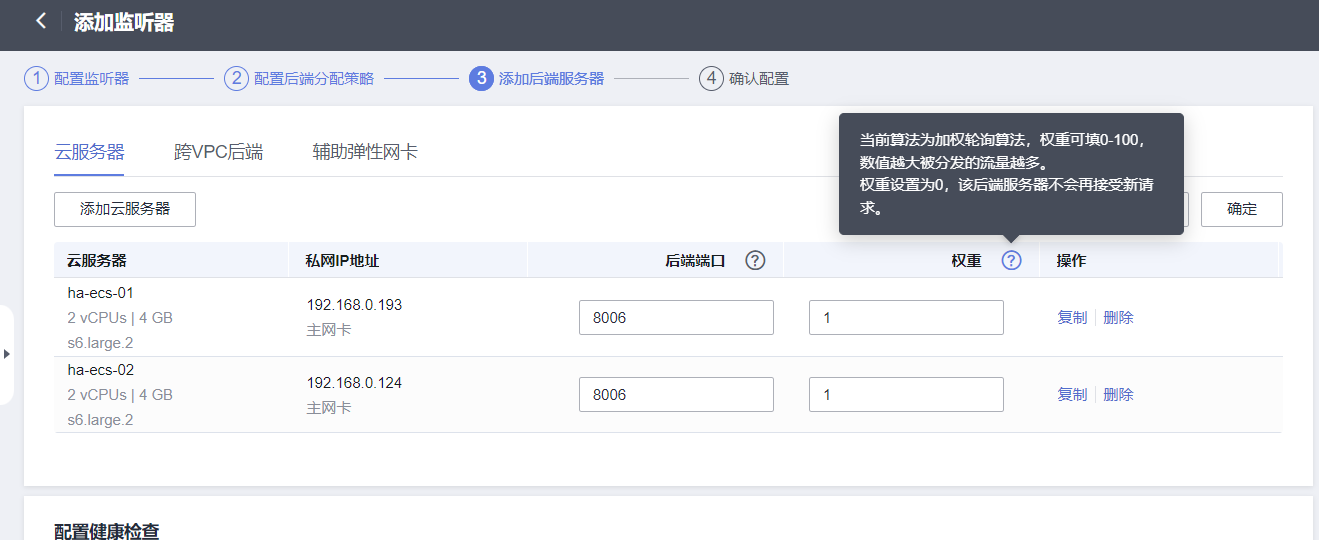Focus backend port field for ha-ecs-01
This screenshot has width=1319, height=540.
[x=676, y=317]
